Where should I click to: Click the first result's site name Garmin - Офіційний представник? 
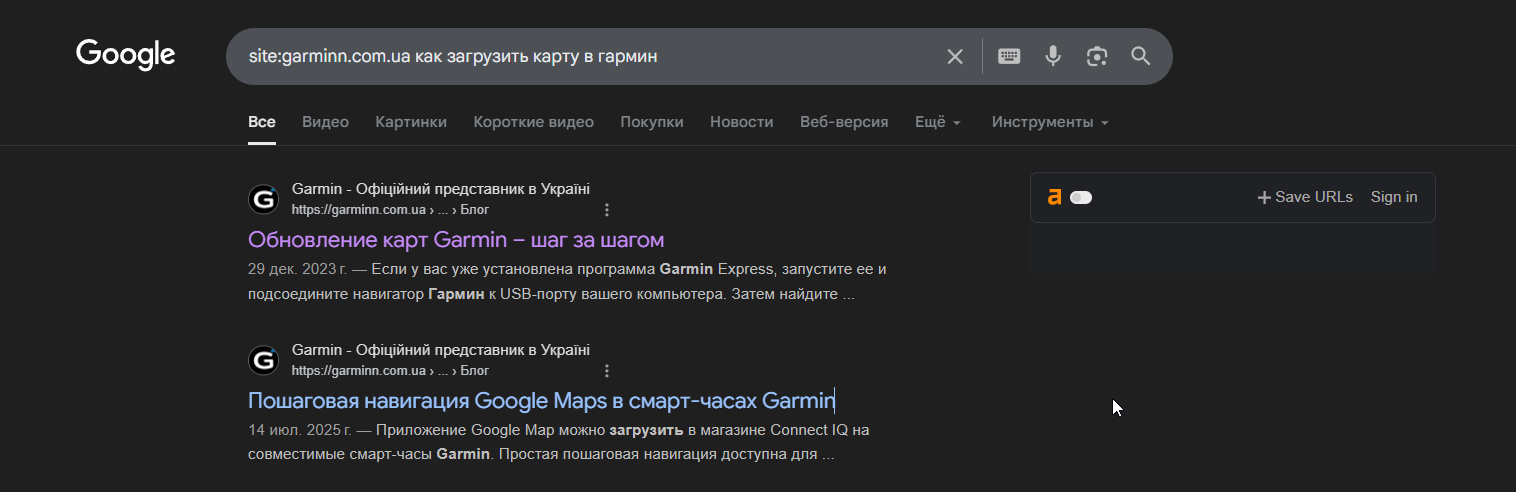pos(441,189)
